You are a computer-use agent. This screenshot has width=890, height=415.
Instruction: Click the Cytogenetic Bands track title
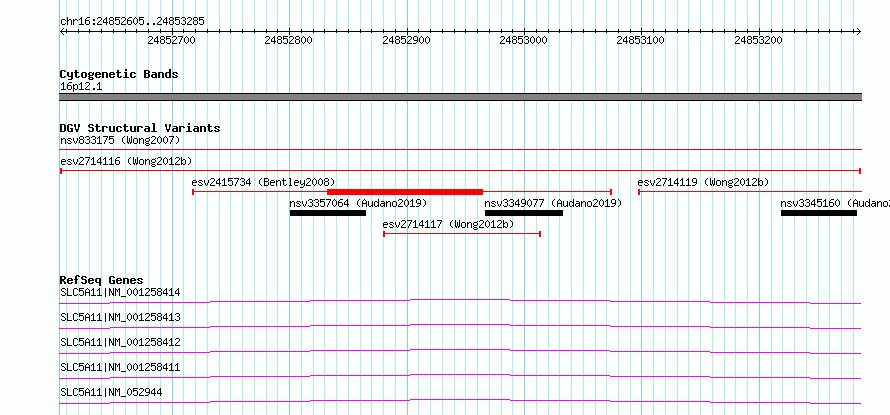click(119, 74)
